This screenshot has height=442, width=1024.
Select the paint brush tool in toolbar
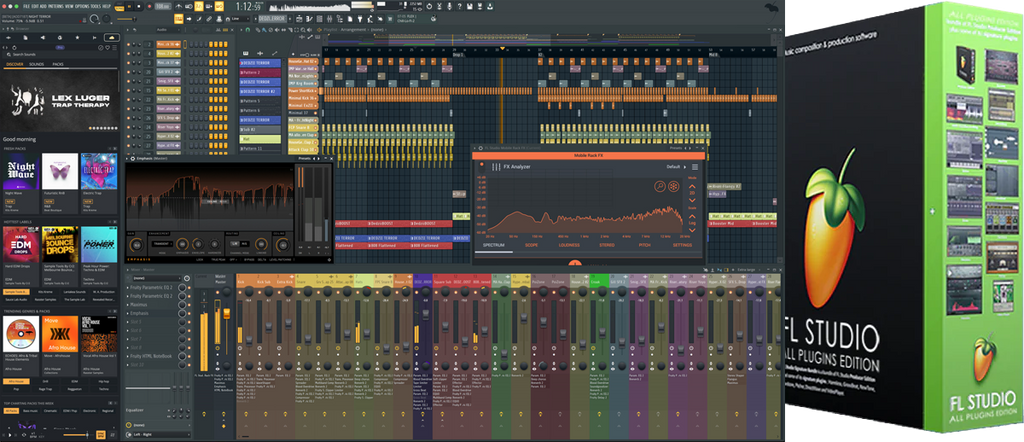[199, 19]
